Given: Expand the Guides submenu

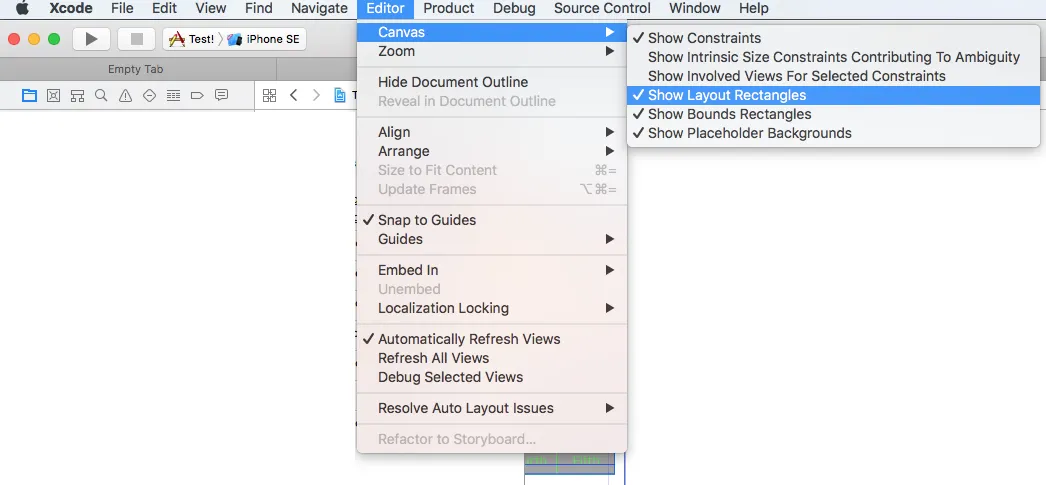Looking at the screenshot, I should [x=492, y=239].
